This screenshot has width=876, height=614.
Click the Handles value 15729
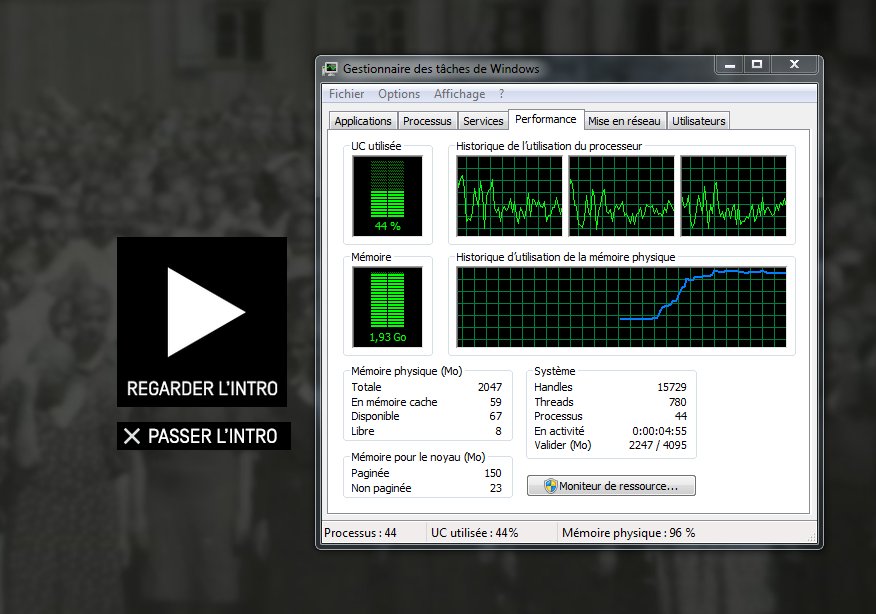[x=672, y=387]
